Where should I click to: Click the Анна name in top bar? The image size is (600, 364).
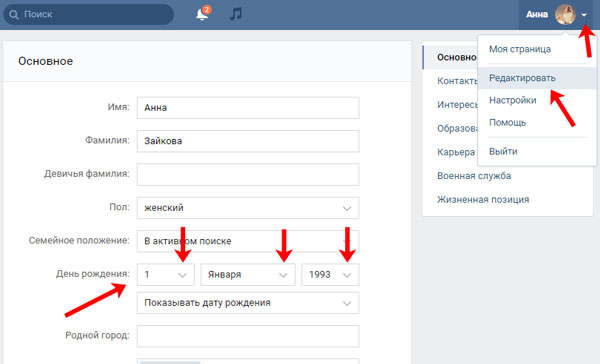(537, 15)
